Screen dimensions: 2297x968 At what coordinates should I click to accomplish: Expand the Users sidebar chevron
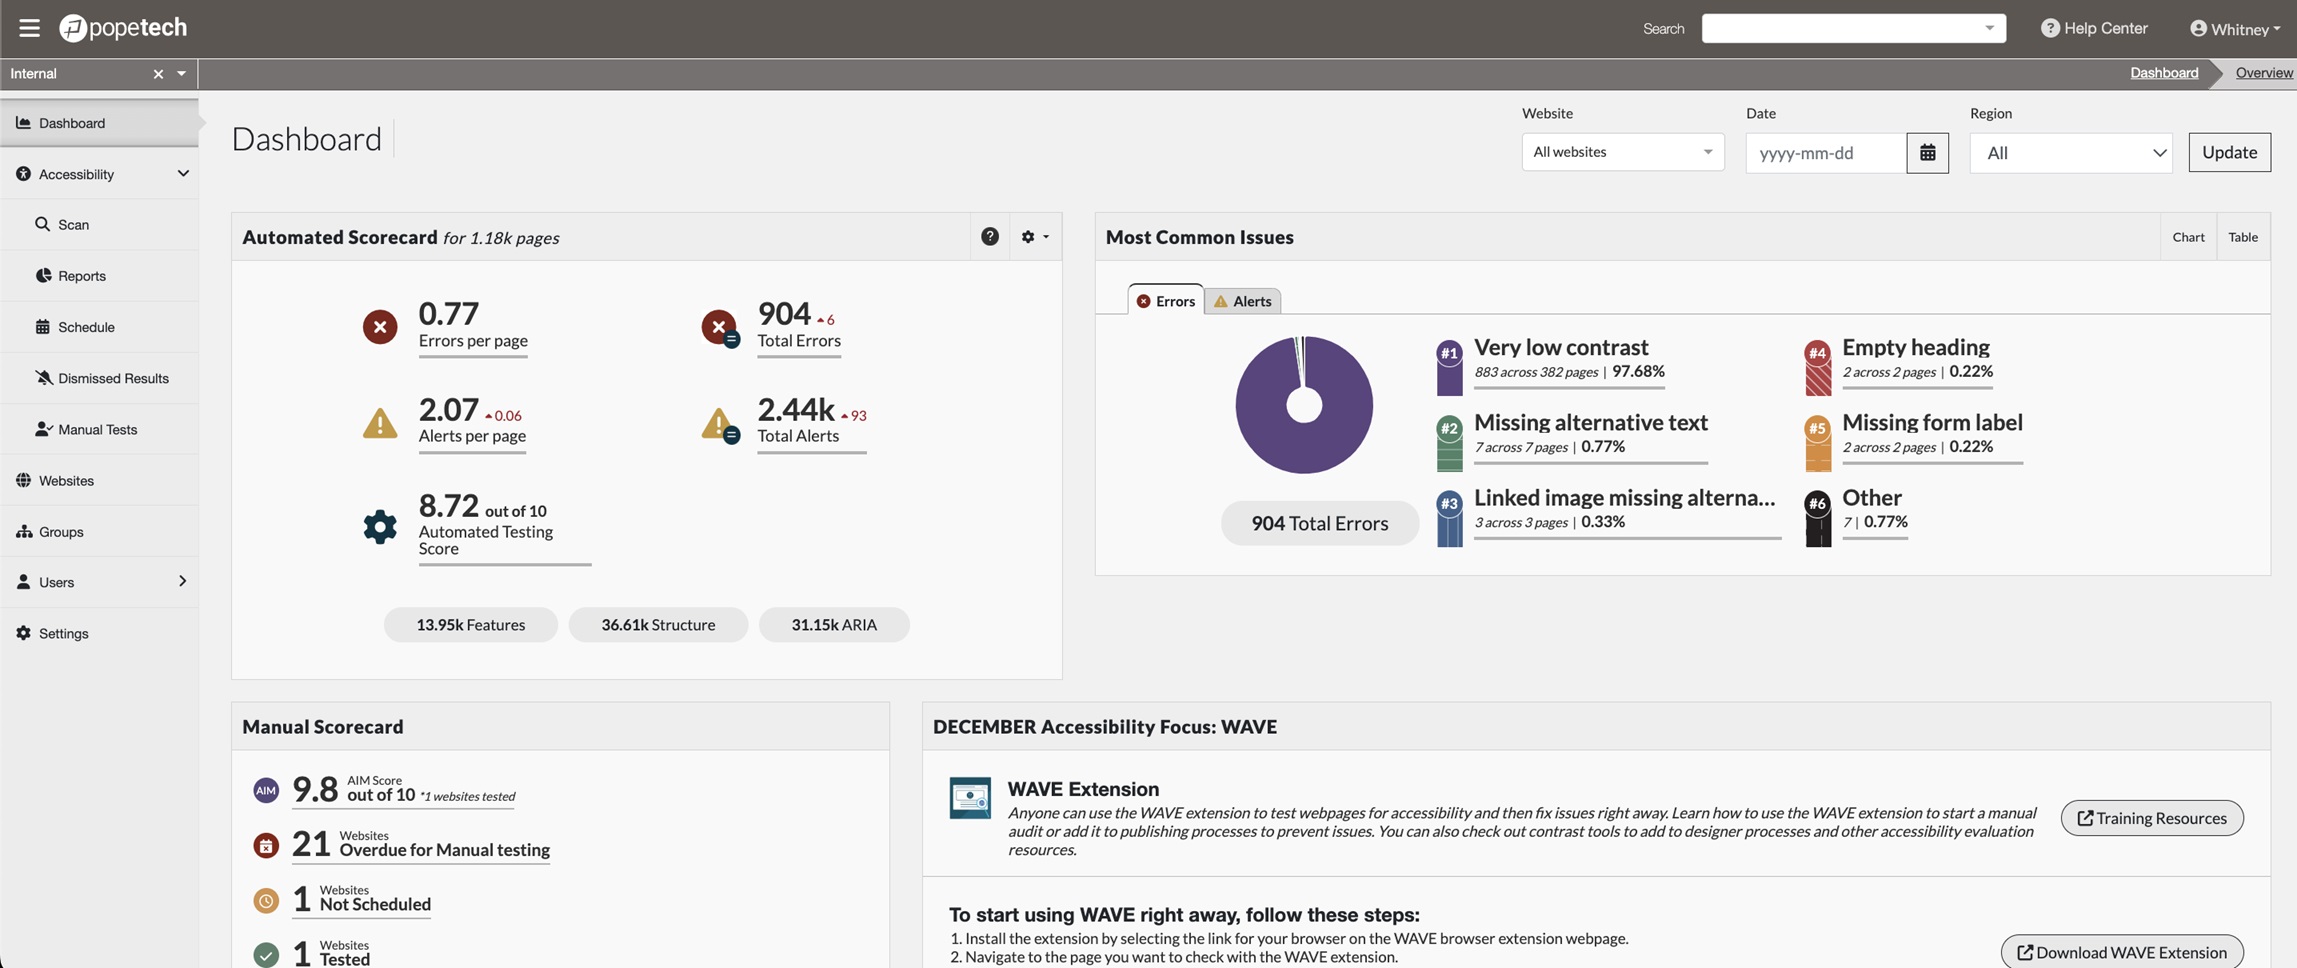[182, 581]
